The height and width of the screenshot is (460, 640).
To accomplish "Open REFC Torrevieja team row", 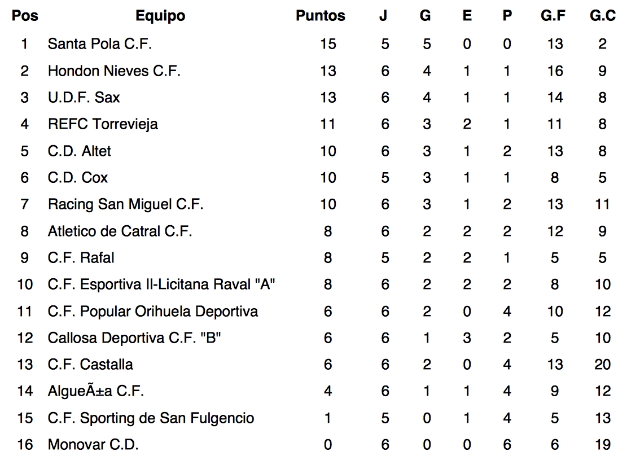I will point(103,124).
